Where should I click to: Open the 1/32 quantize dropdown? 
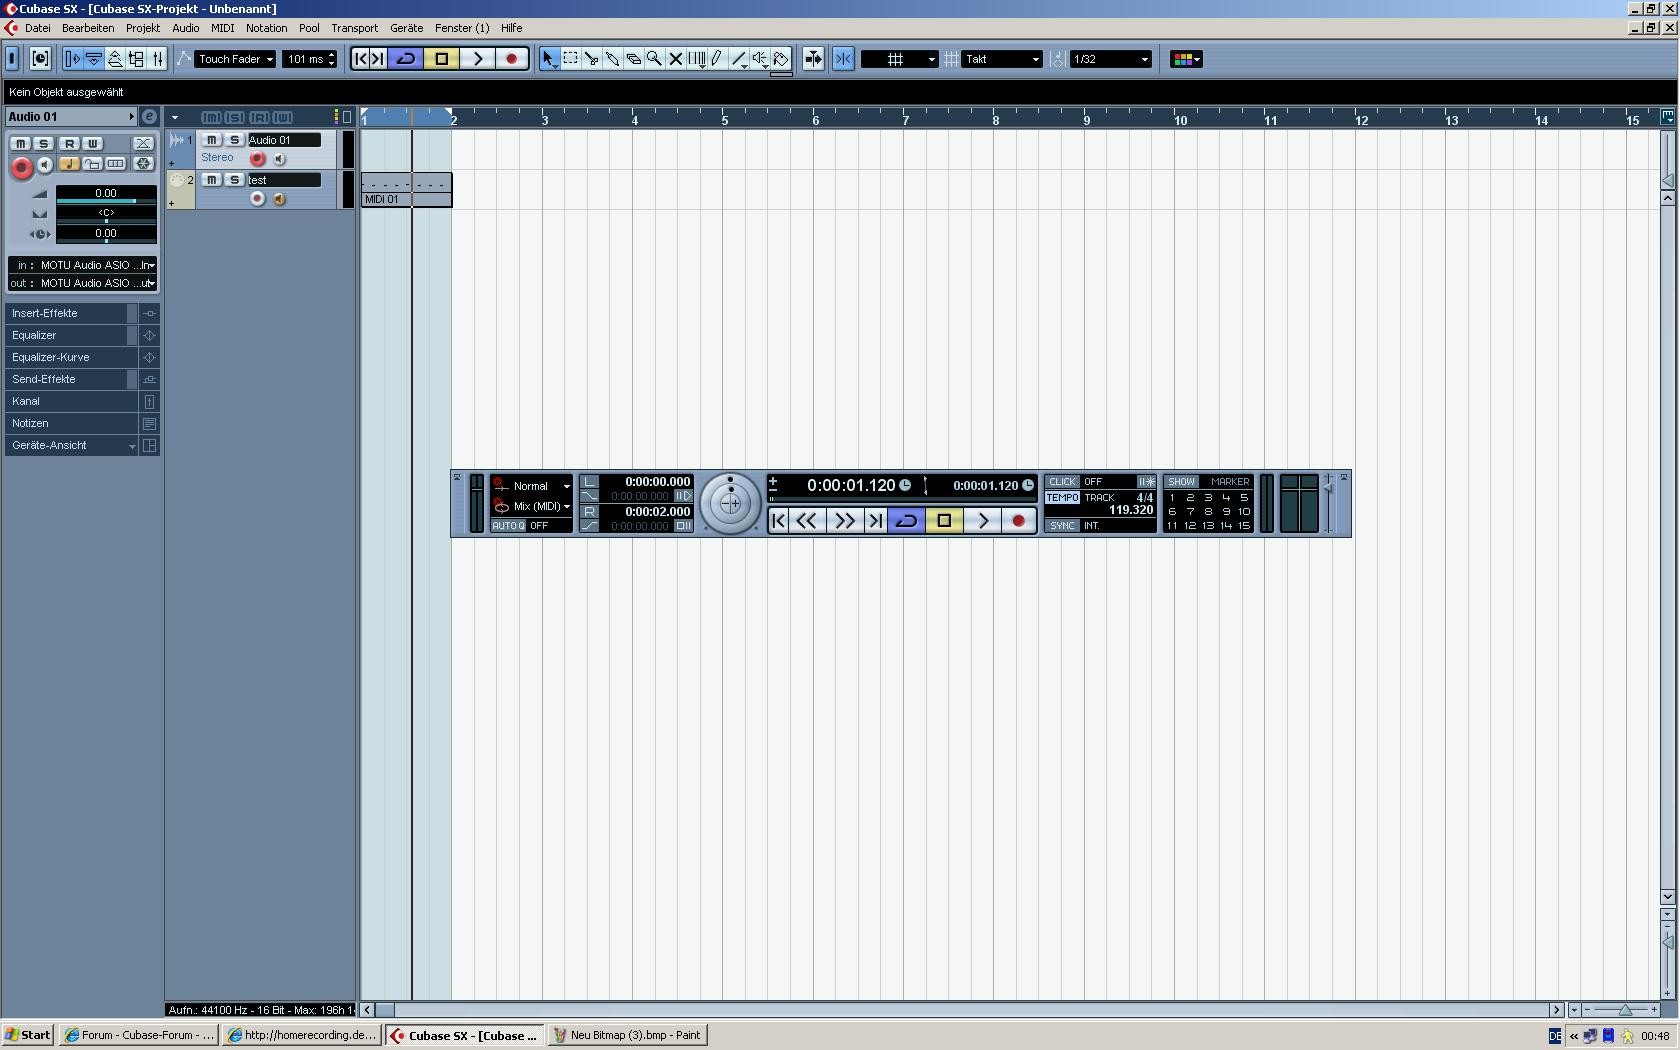[1110, 59]
